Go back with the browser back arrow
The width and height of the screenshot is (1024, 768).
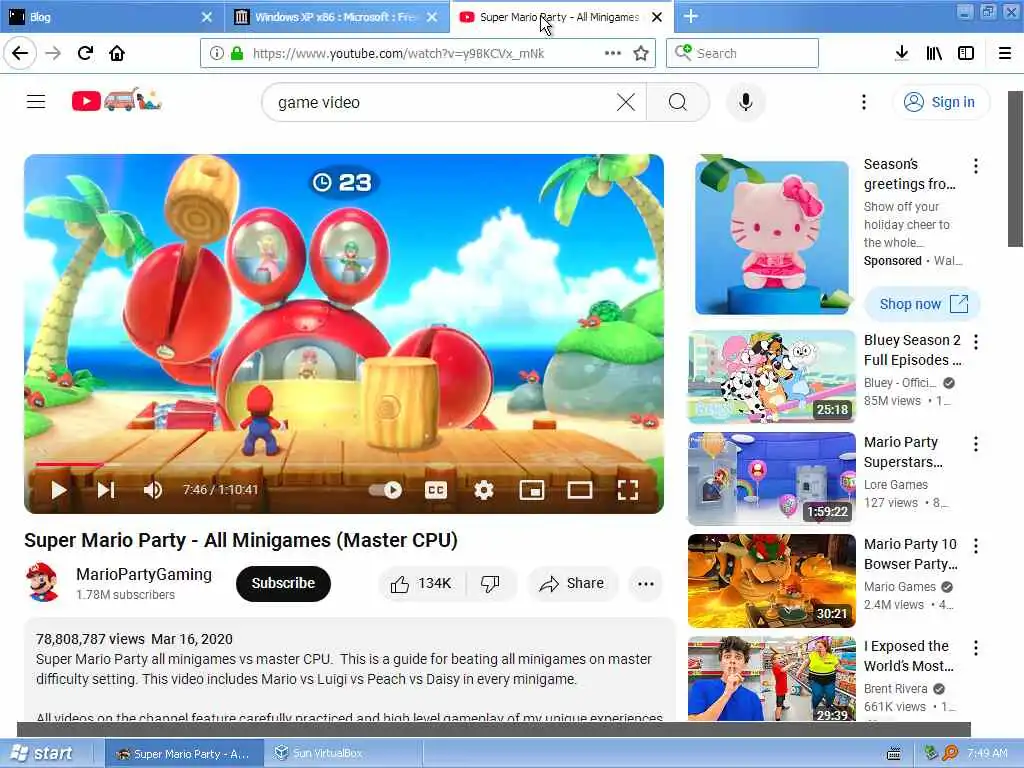(x=20, y=53)
